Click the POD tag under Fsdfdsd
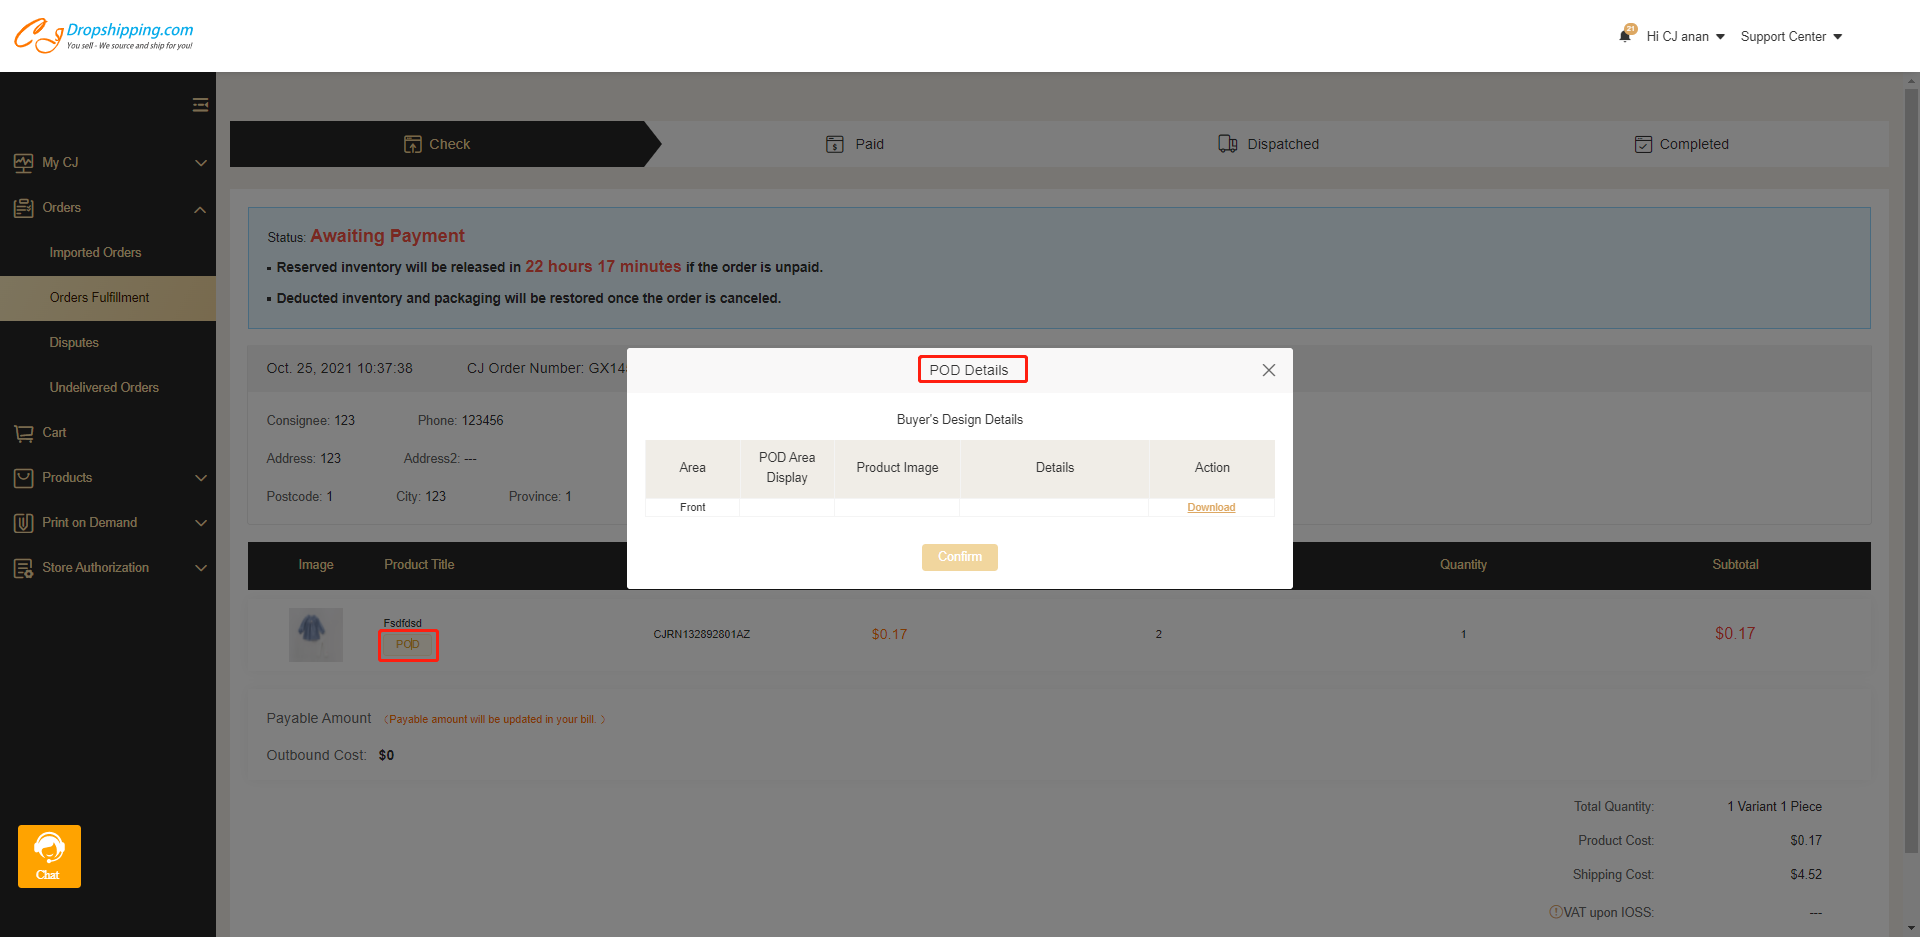The width and height of the screenshot is (1920, 937). [408, 645]
